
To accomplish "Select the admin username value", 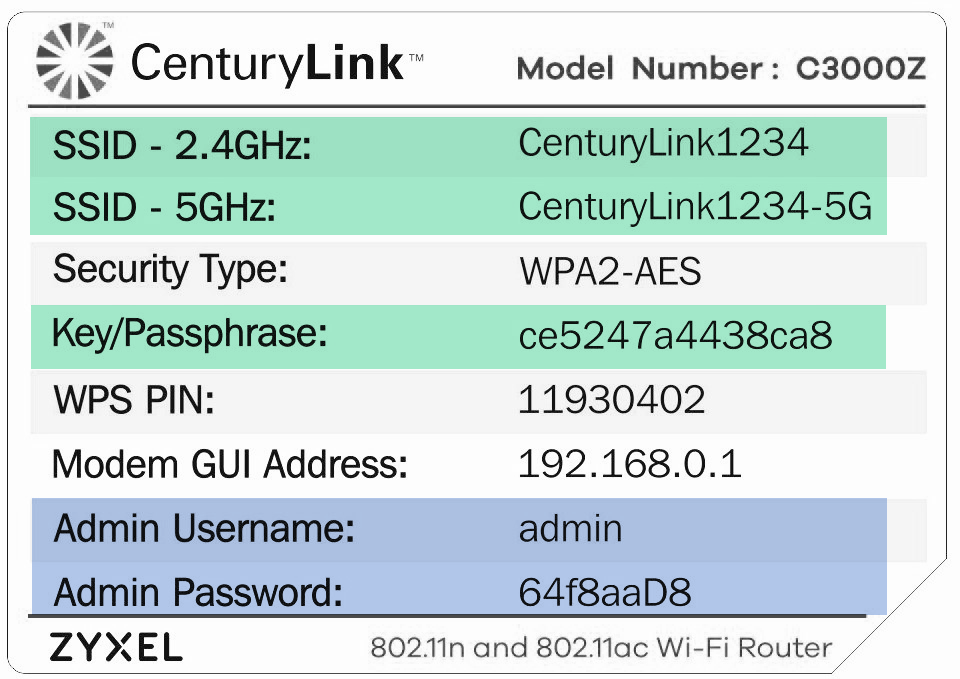I will point(570,528).
